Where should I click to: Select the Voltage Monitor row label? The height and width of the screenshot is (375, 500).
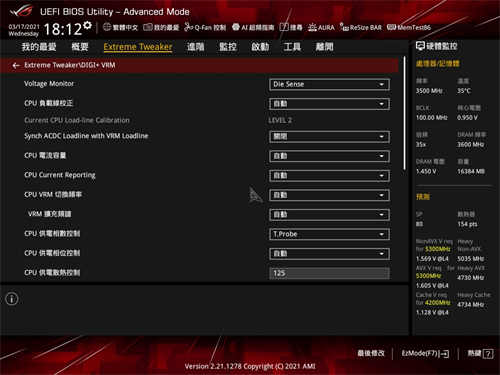pos(49,84)
